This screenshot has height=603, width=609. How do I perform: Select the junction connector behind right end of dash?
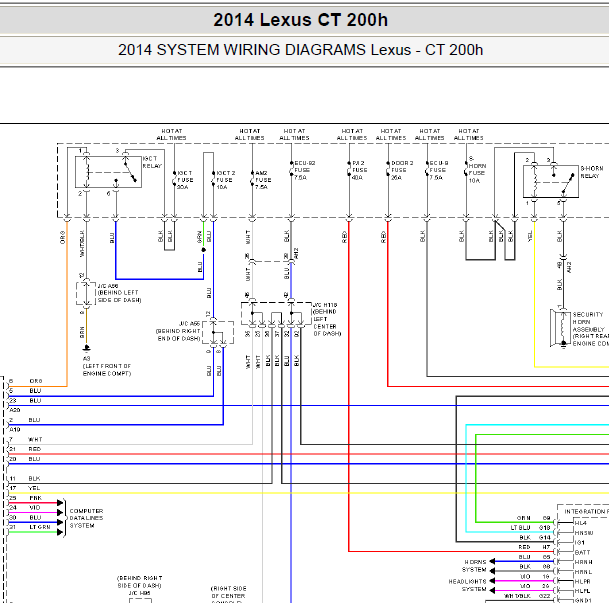coord(218,332)
